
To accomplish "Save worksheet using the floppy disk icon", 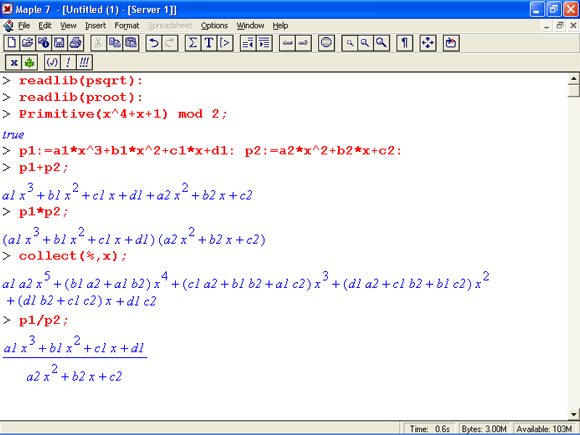I will 59,43.
